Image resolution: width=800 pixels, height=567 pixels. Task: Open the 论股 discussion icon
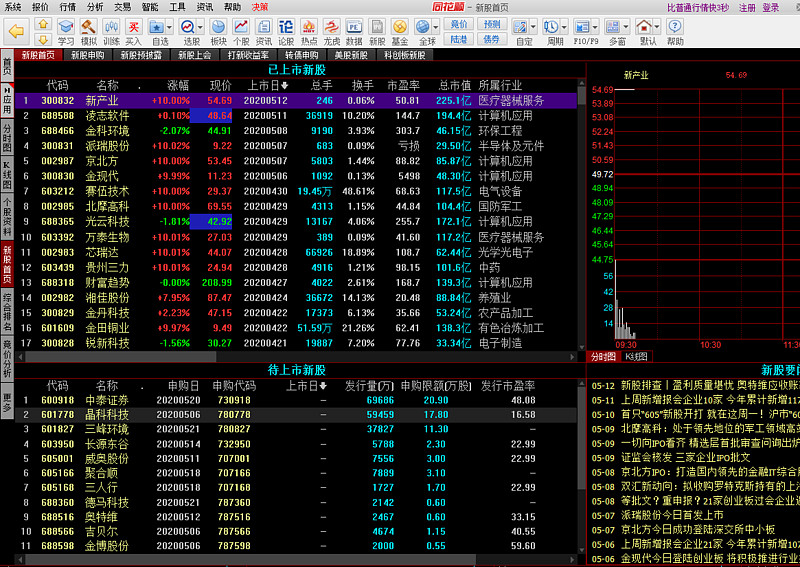click(x=286, y=32)
